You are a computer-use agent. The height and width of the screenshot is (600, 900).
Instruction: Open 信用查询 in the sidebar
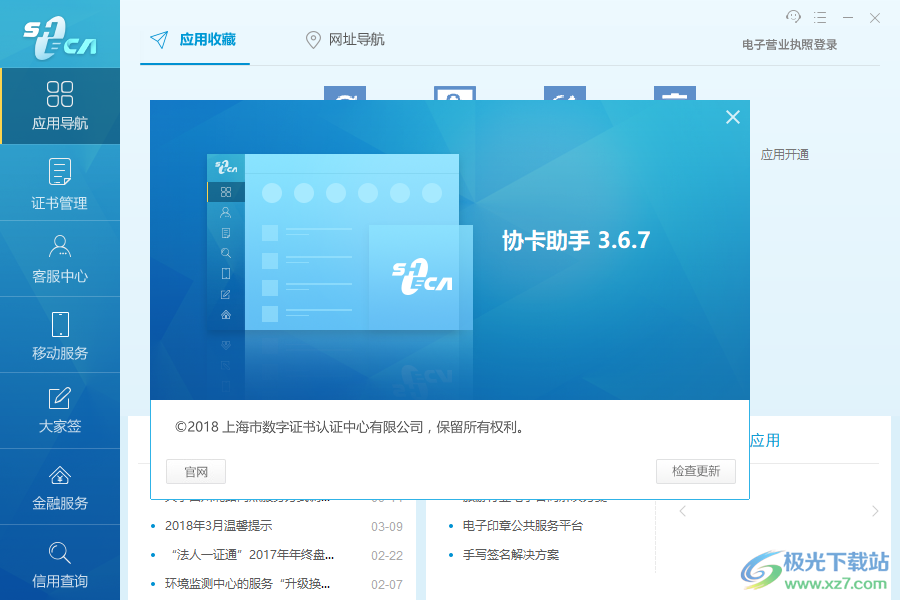tap(60, 564)
